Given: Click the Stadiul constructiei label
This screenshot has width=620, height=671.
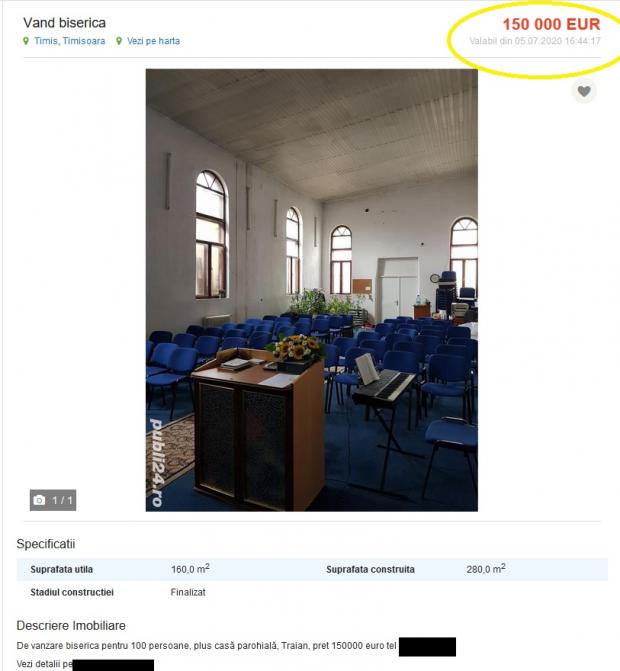Looking at the screenshot, I should 72,592.
